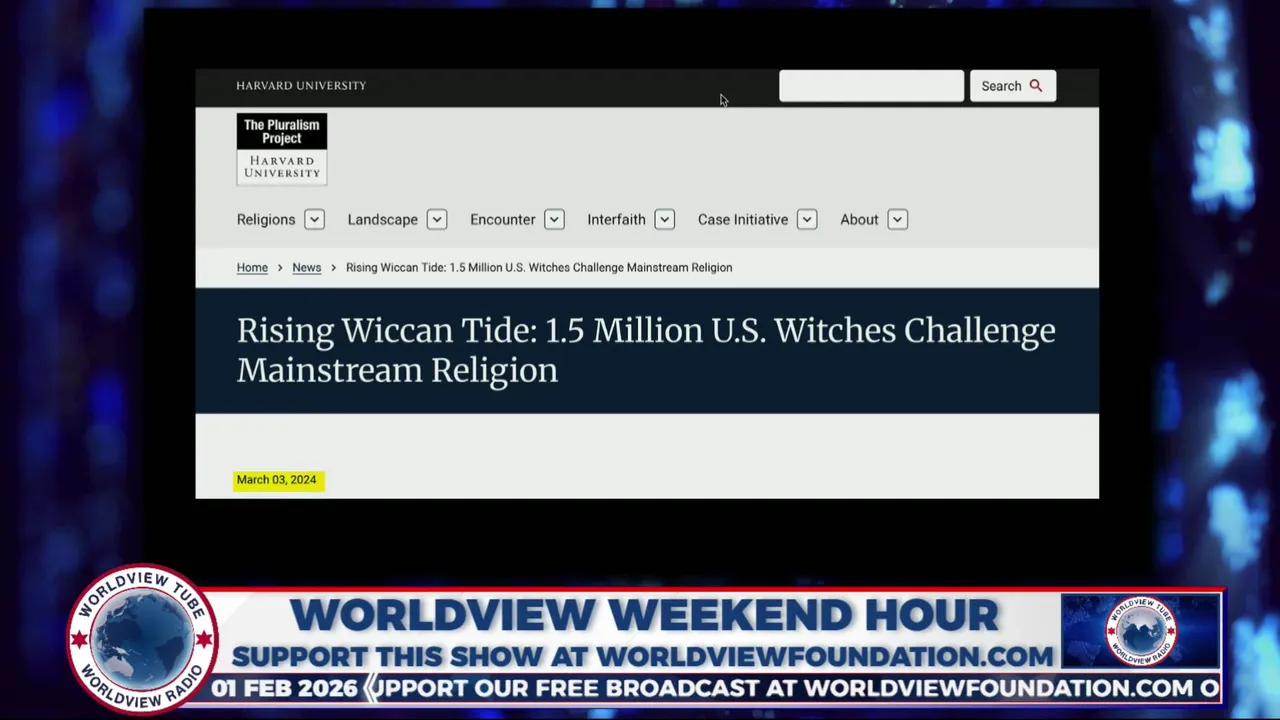This screenshot has height=720, width=1280.
Task: Go to News breadcrumb link
Action: pyautogui.click(x=306, y=267)
